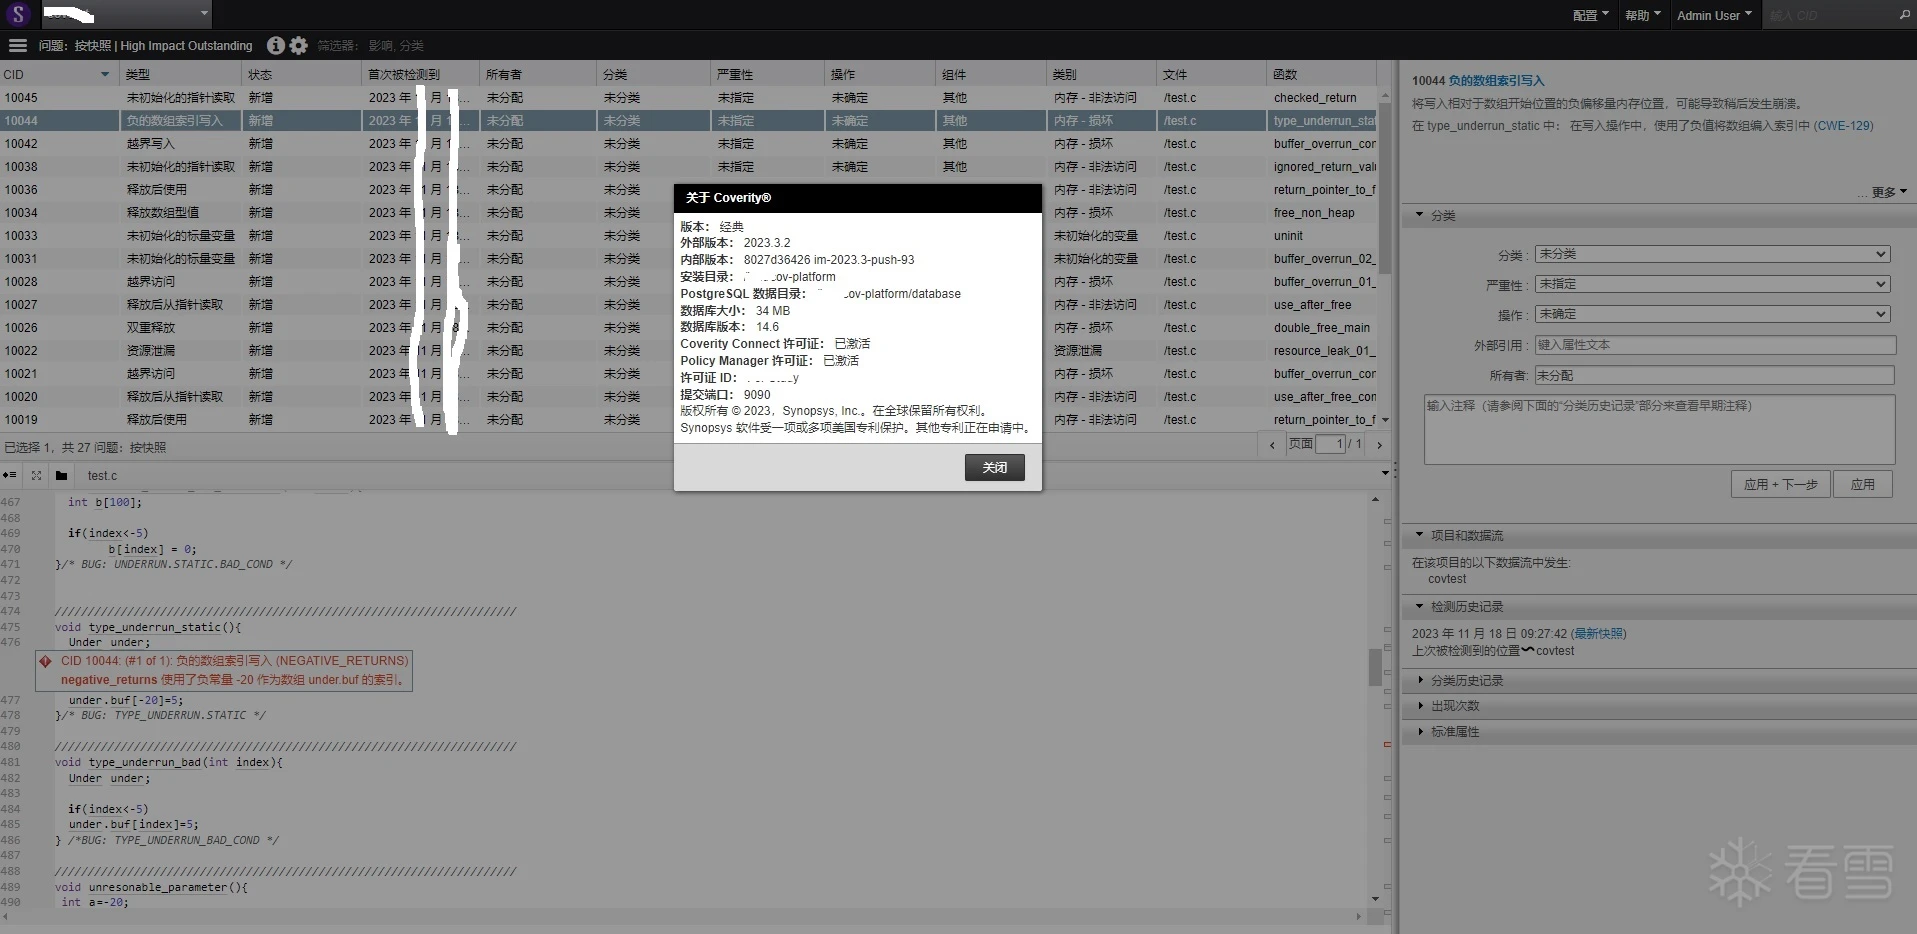Select issue row CID 10022 资源泄漏
The height and width of the screenshot is (934, 1917).
(x=688, y=351)
